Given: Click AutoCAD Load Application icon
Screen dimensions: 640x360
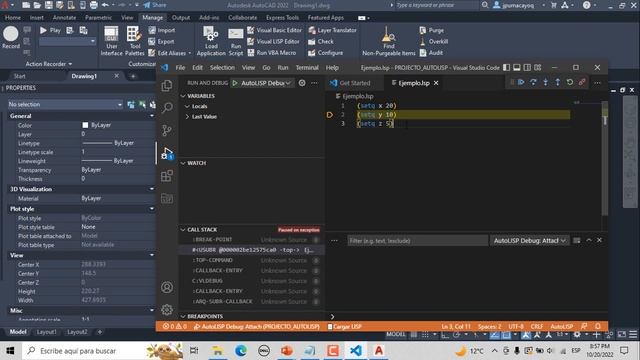Looking at the screenshot, I should click(x=211, y=41).
